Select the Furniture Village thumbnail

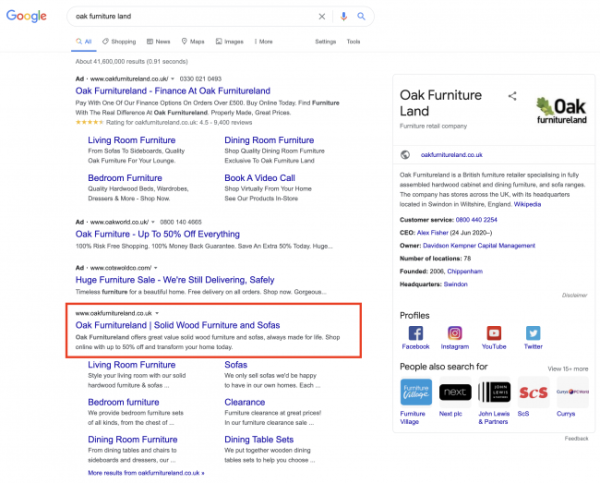415,391
